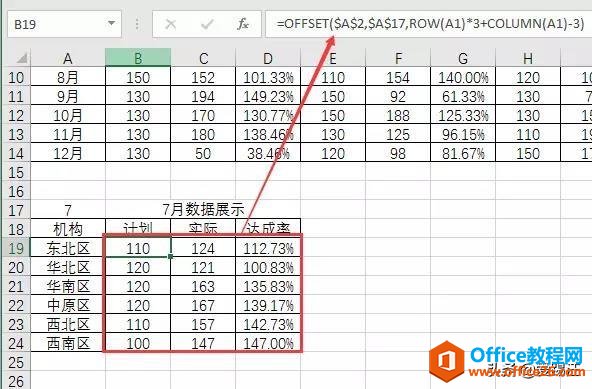Select row 14 header

point(16,153)
